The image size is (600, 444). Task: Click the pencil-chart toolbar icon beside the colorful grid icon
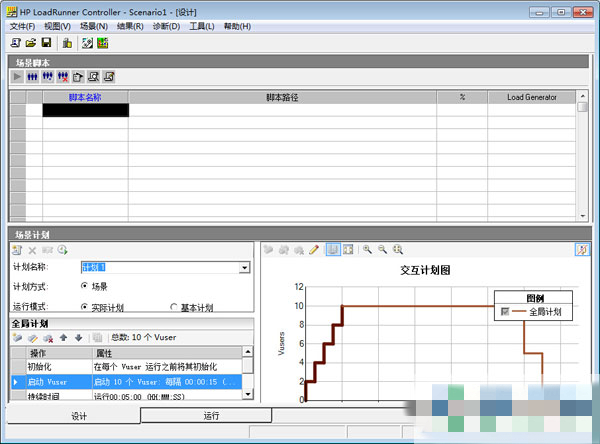tap(87, 43)
